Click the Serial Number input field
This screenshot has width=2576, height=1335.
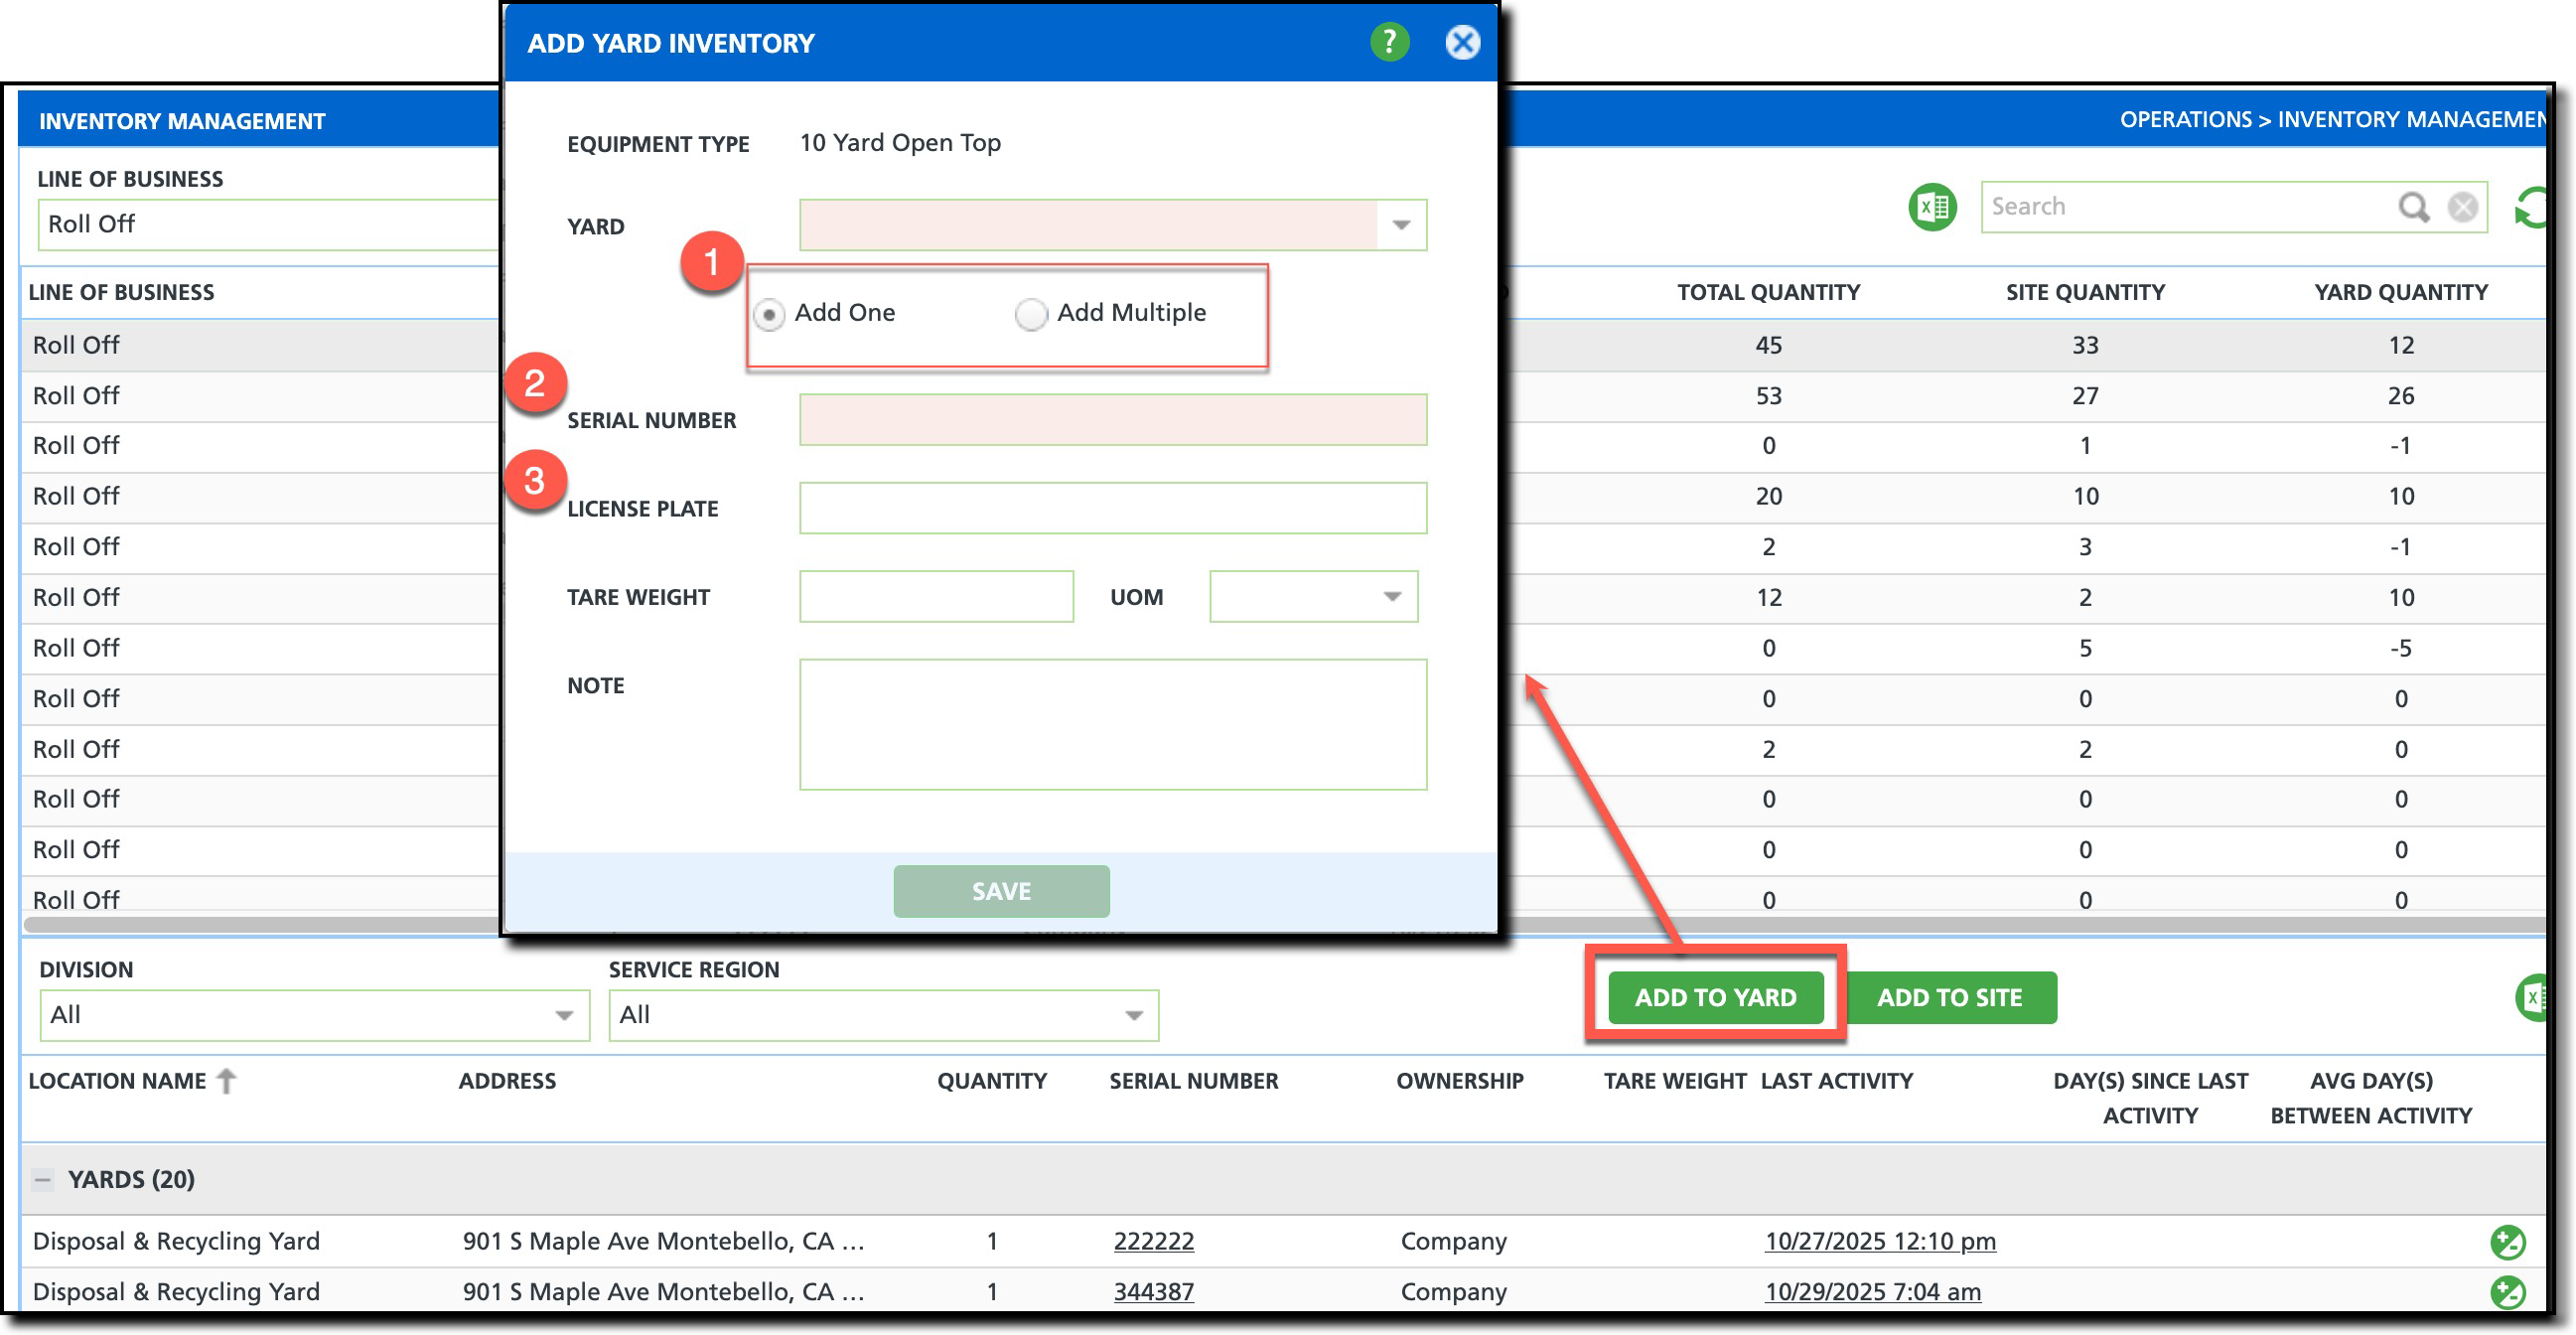[x=1112, y=420]
